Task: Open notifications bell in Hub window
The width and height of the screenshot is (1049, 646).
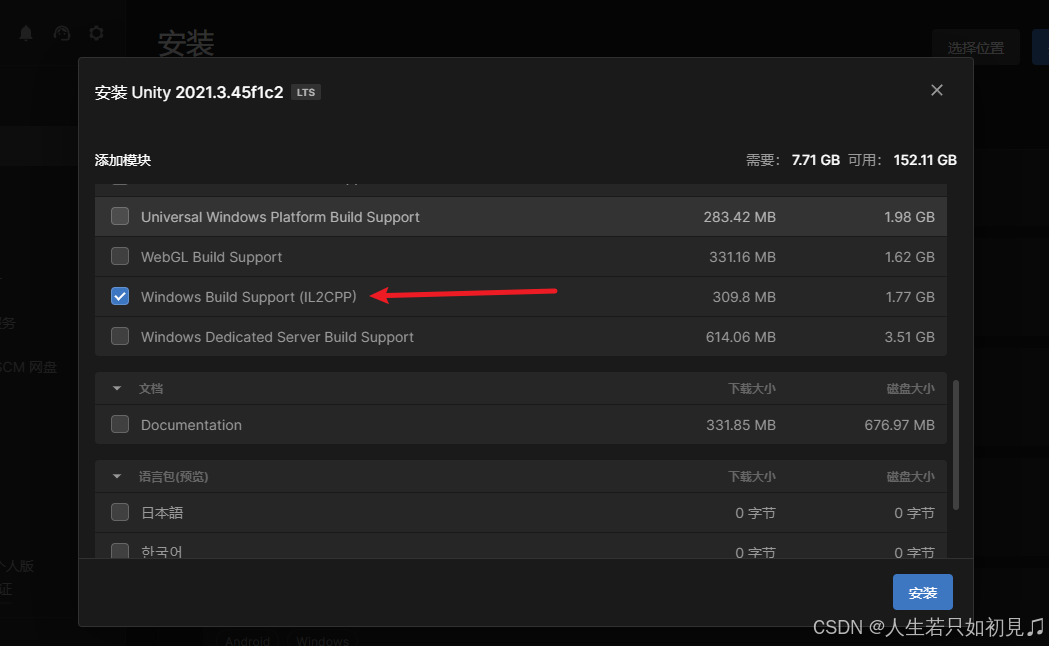Action: (26, 33)
